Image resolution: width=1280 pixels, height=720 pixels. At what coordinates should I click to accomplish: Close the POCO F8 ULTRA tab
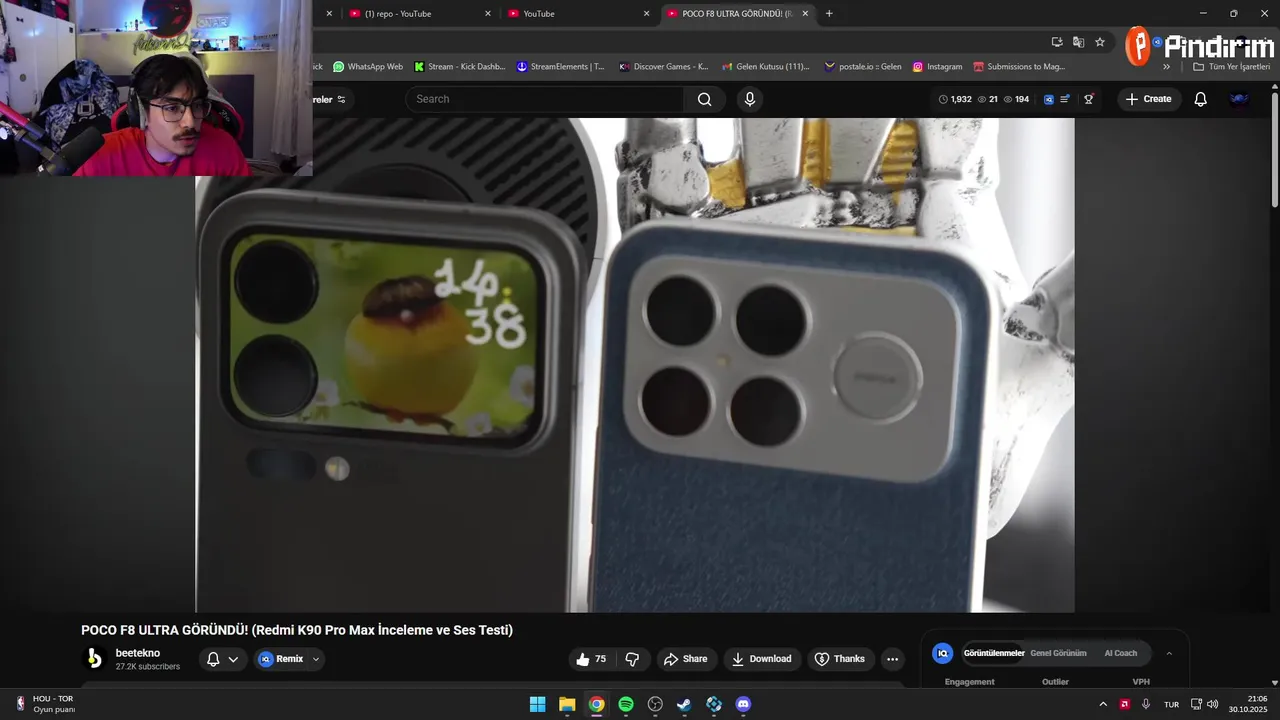[x=805, y=14]
